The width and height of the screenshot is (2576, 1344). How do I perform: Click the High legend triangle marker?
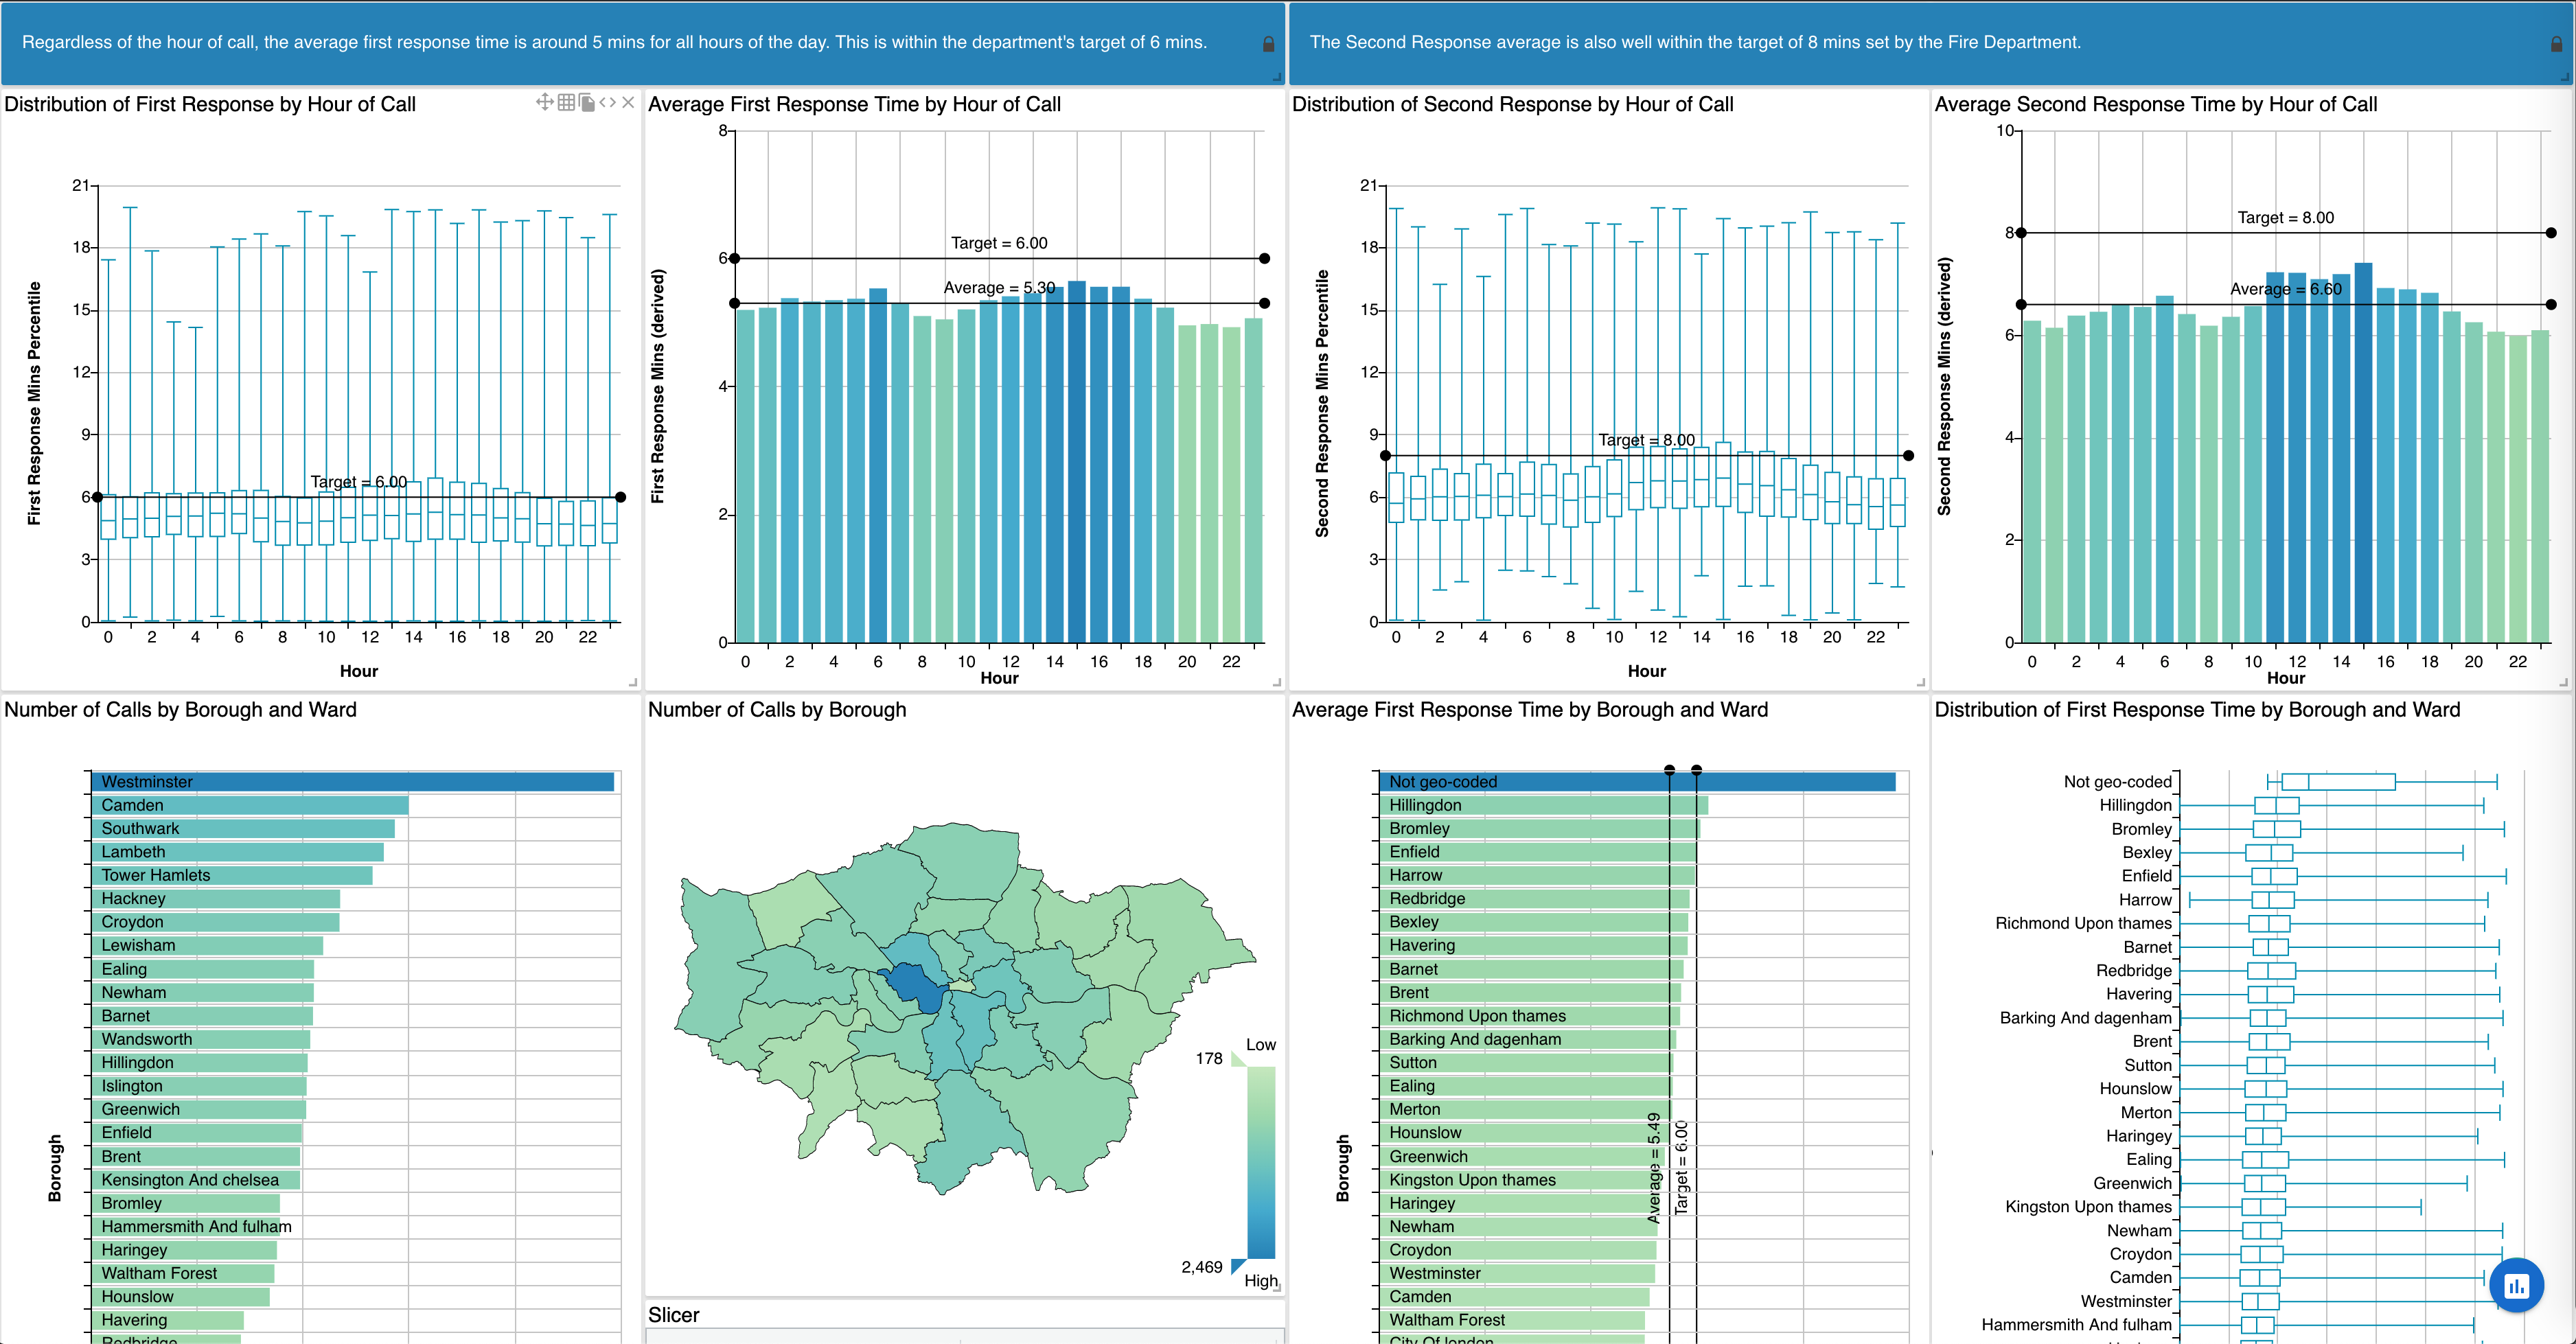coord(1238,1266)
